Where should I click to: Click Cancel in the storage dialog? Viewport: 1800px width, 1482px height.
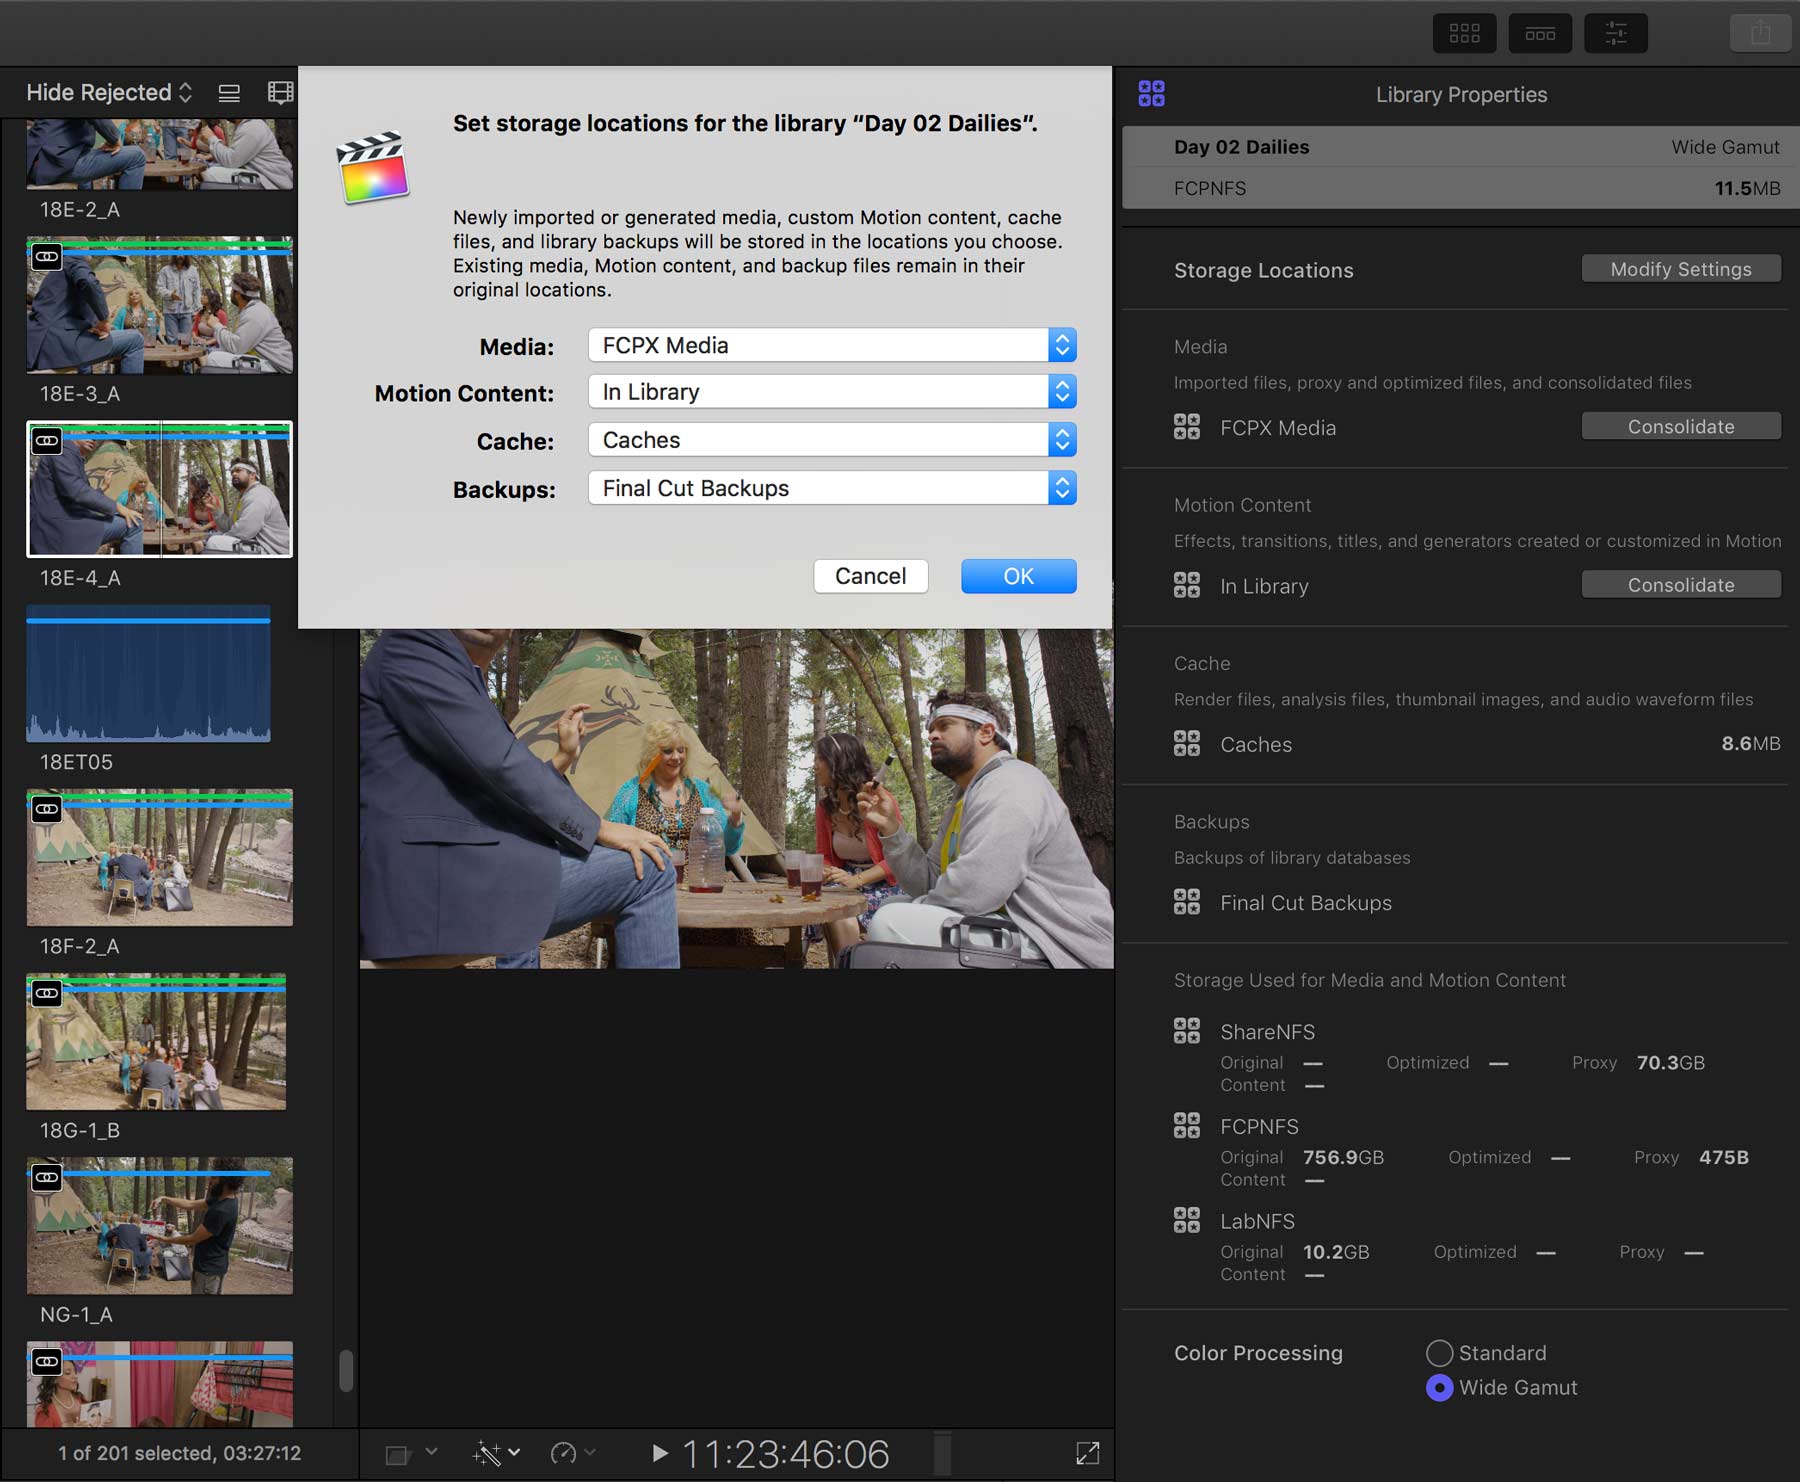tap(870, 576)
